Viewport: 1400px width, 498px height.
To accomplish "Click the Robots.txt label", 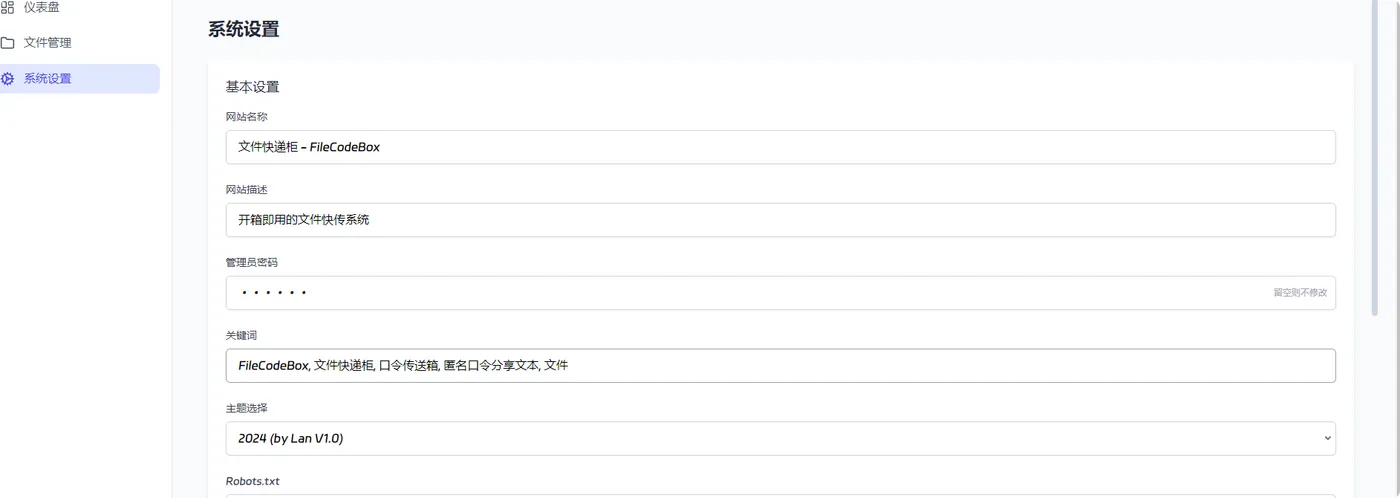I will click(252, 481).
